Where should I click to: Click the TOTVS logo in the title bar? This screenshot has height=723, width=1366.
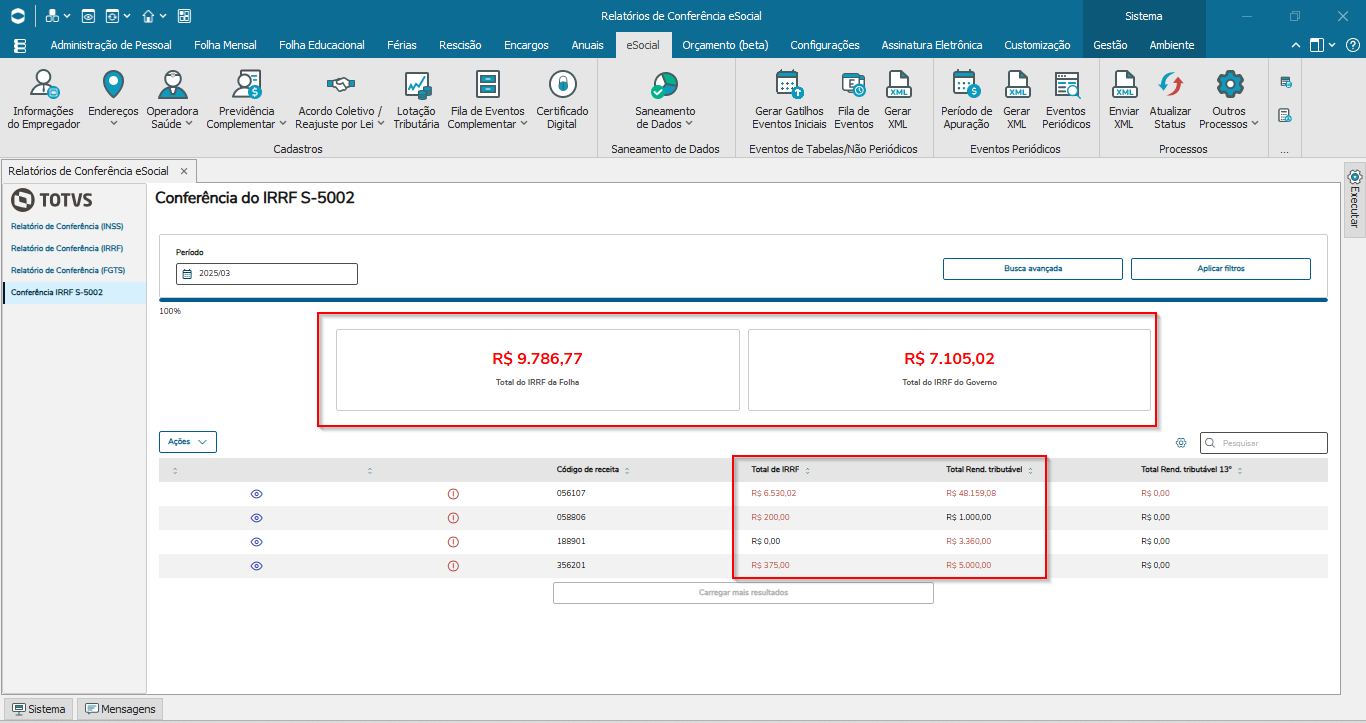(17, 16)
